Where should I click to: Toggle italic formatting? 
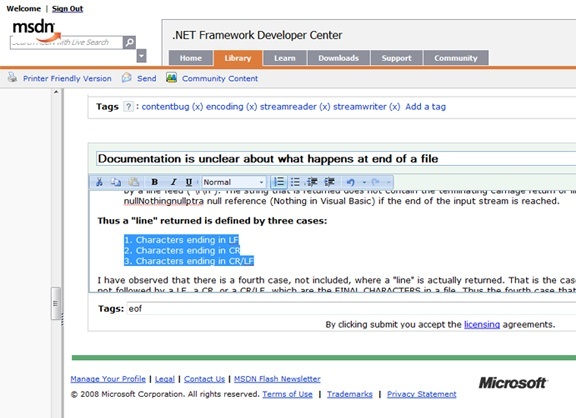point(173,182)
